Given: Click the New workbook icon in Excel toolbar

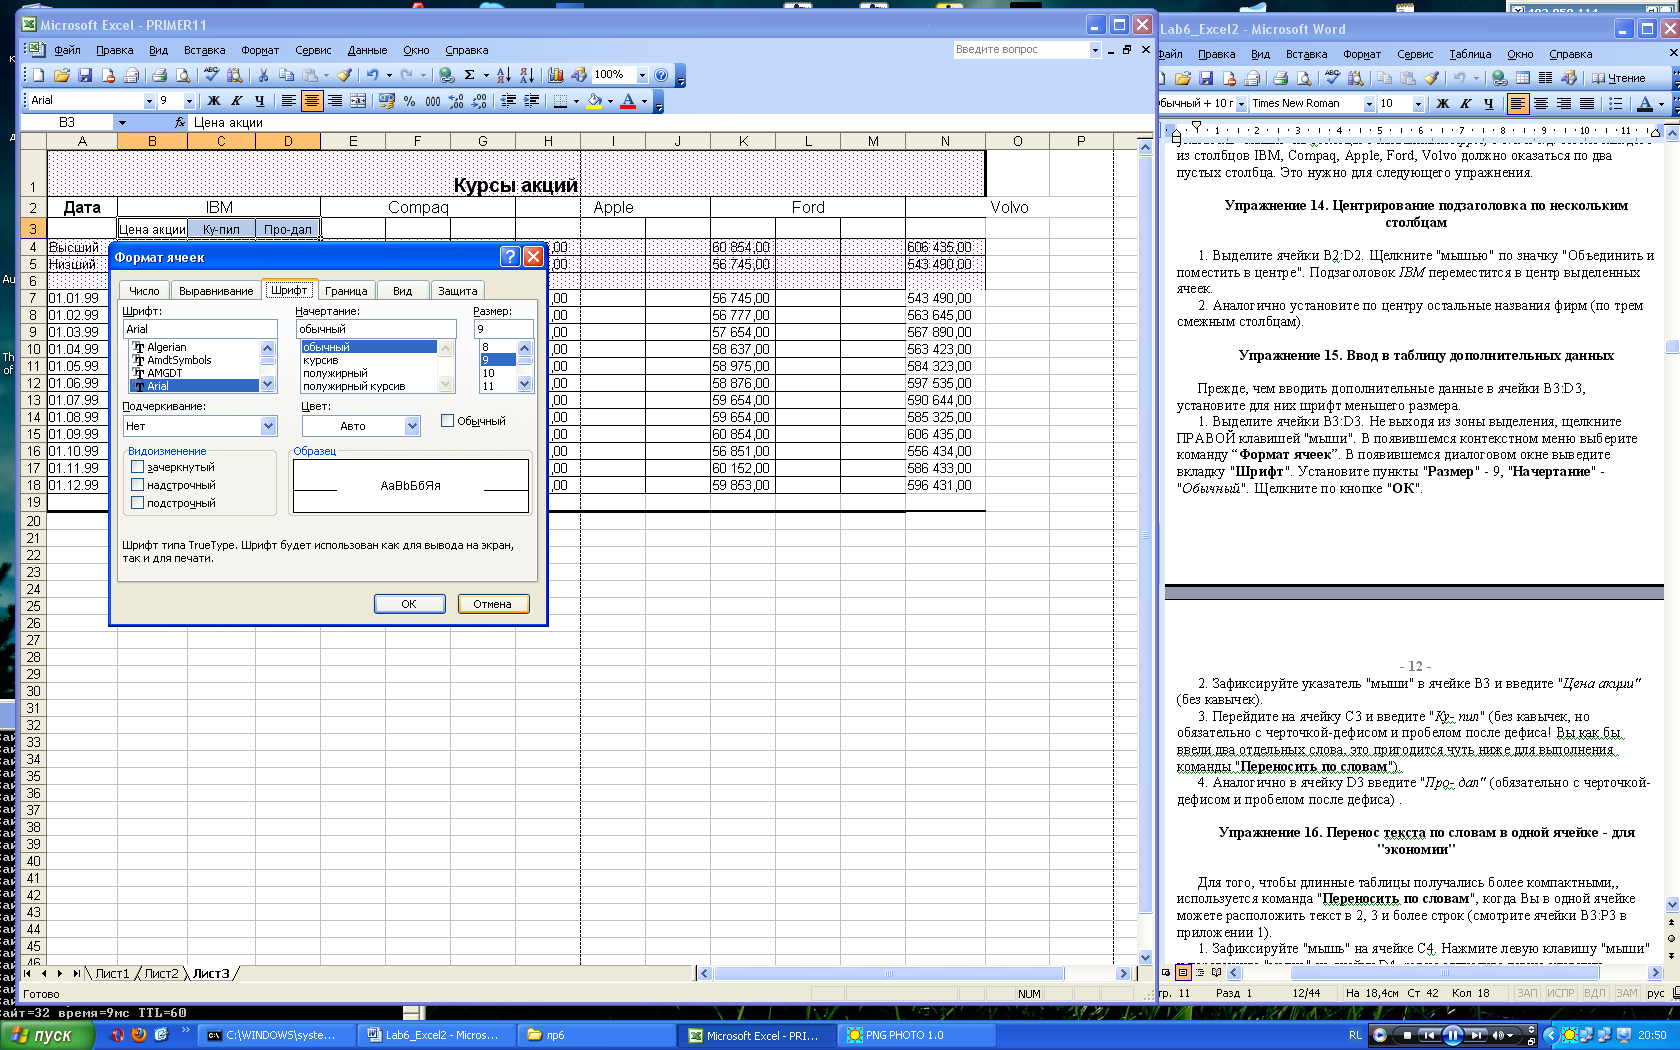Looking at the screenshot, I should point(38,75).
